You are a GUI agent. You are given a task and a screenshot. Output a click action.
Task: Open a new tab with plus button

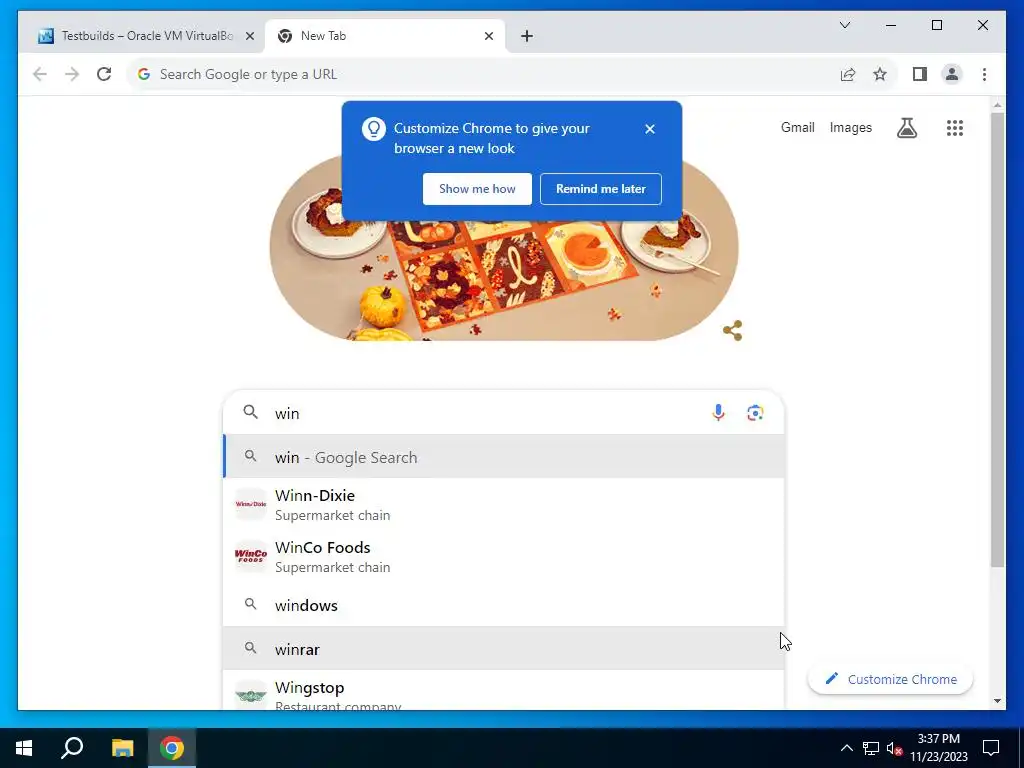527,37
